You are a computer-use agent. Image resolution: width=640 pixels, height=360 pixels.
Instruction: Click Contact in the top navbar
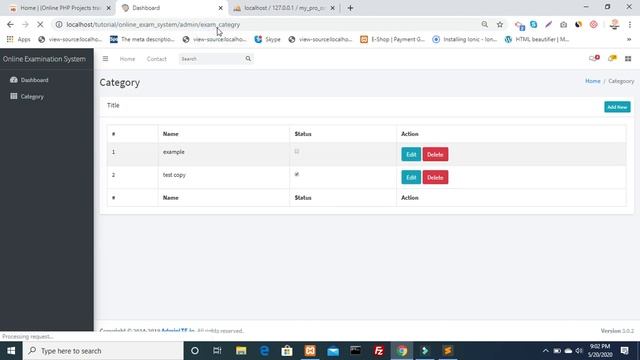coord(157,59)
